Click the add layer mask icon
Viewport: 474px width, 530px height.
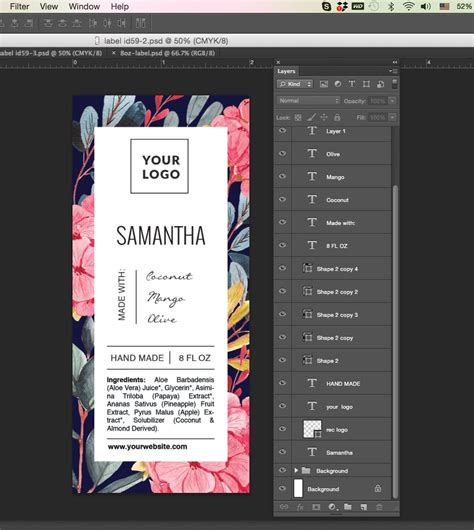point(316,507)
